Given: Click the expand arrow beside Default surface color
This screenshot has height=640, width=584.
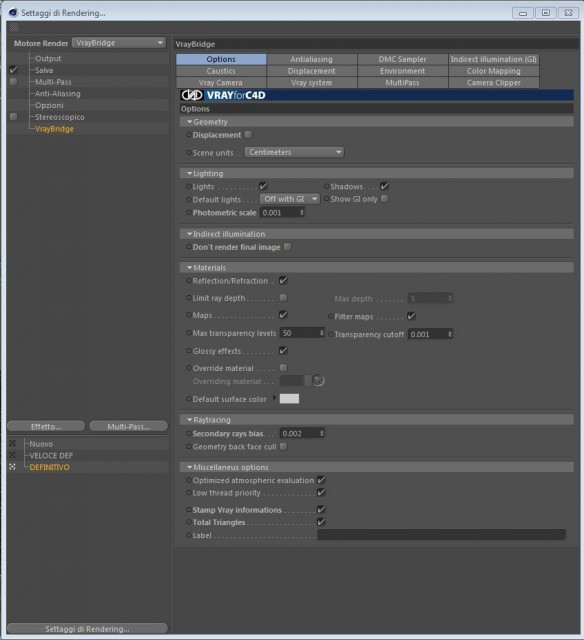Looking at the screenshot, I should point(274,398).
